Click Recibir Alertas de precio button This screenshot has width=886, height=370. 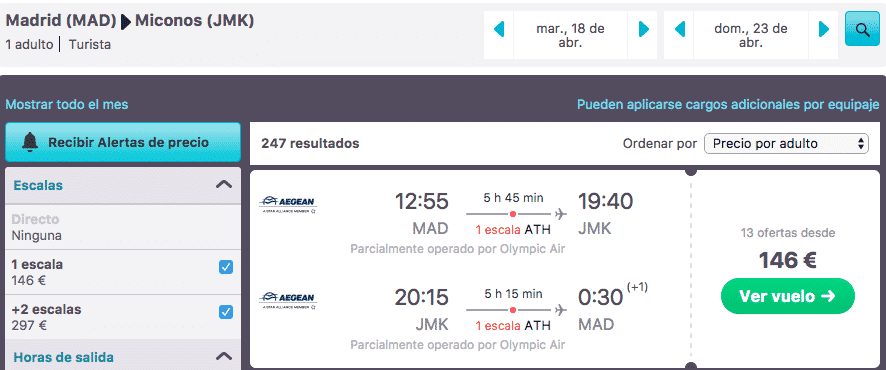[x=123, y=142]
